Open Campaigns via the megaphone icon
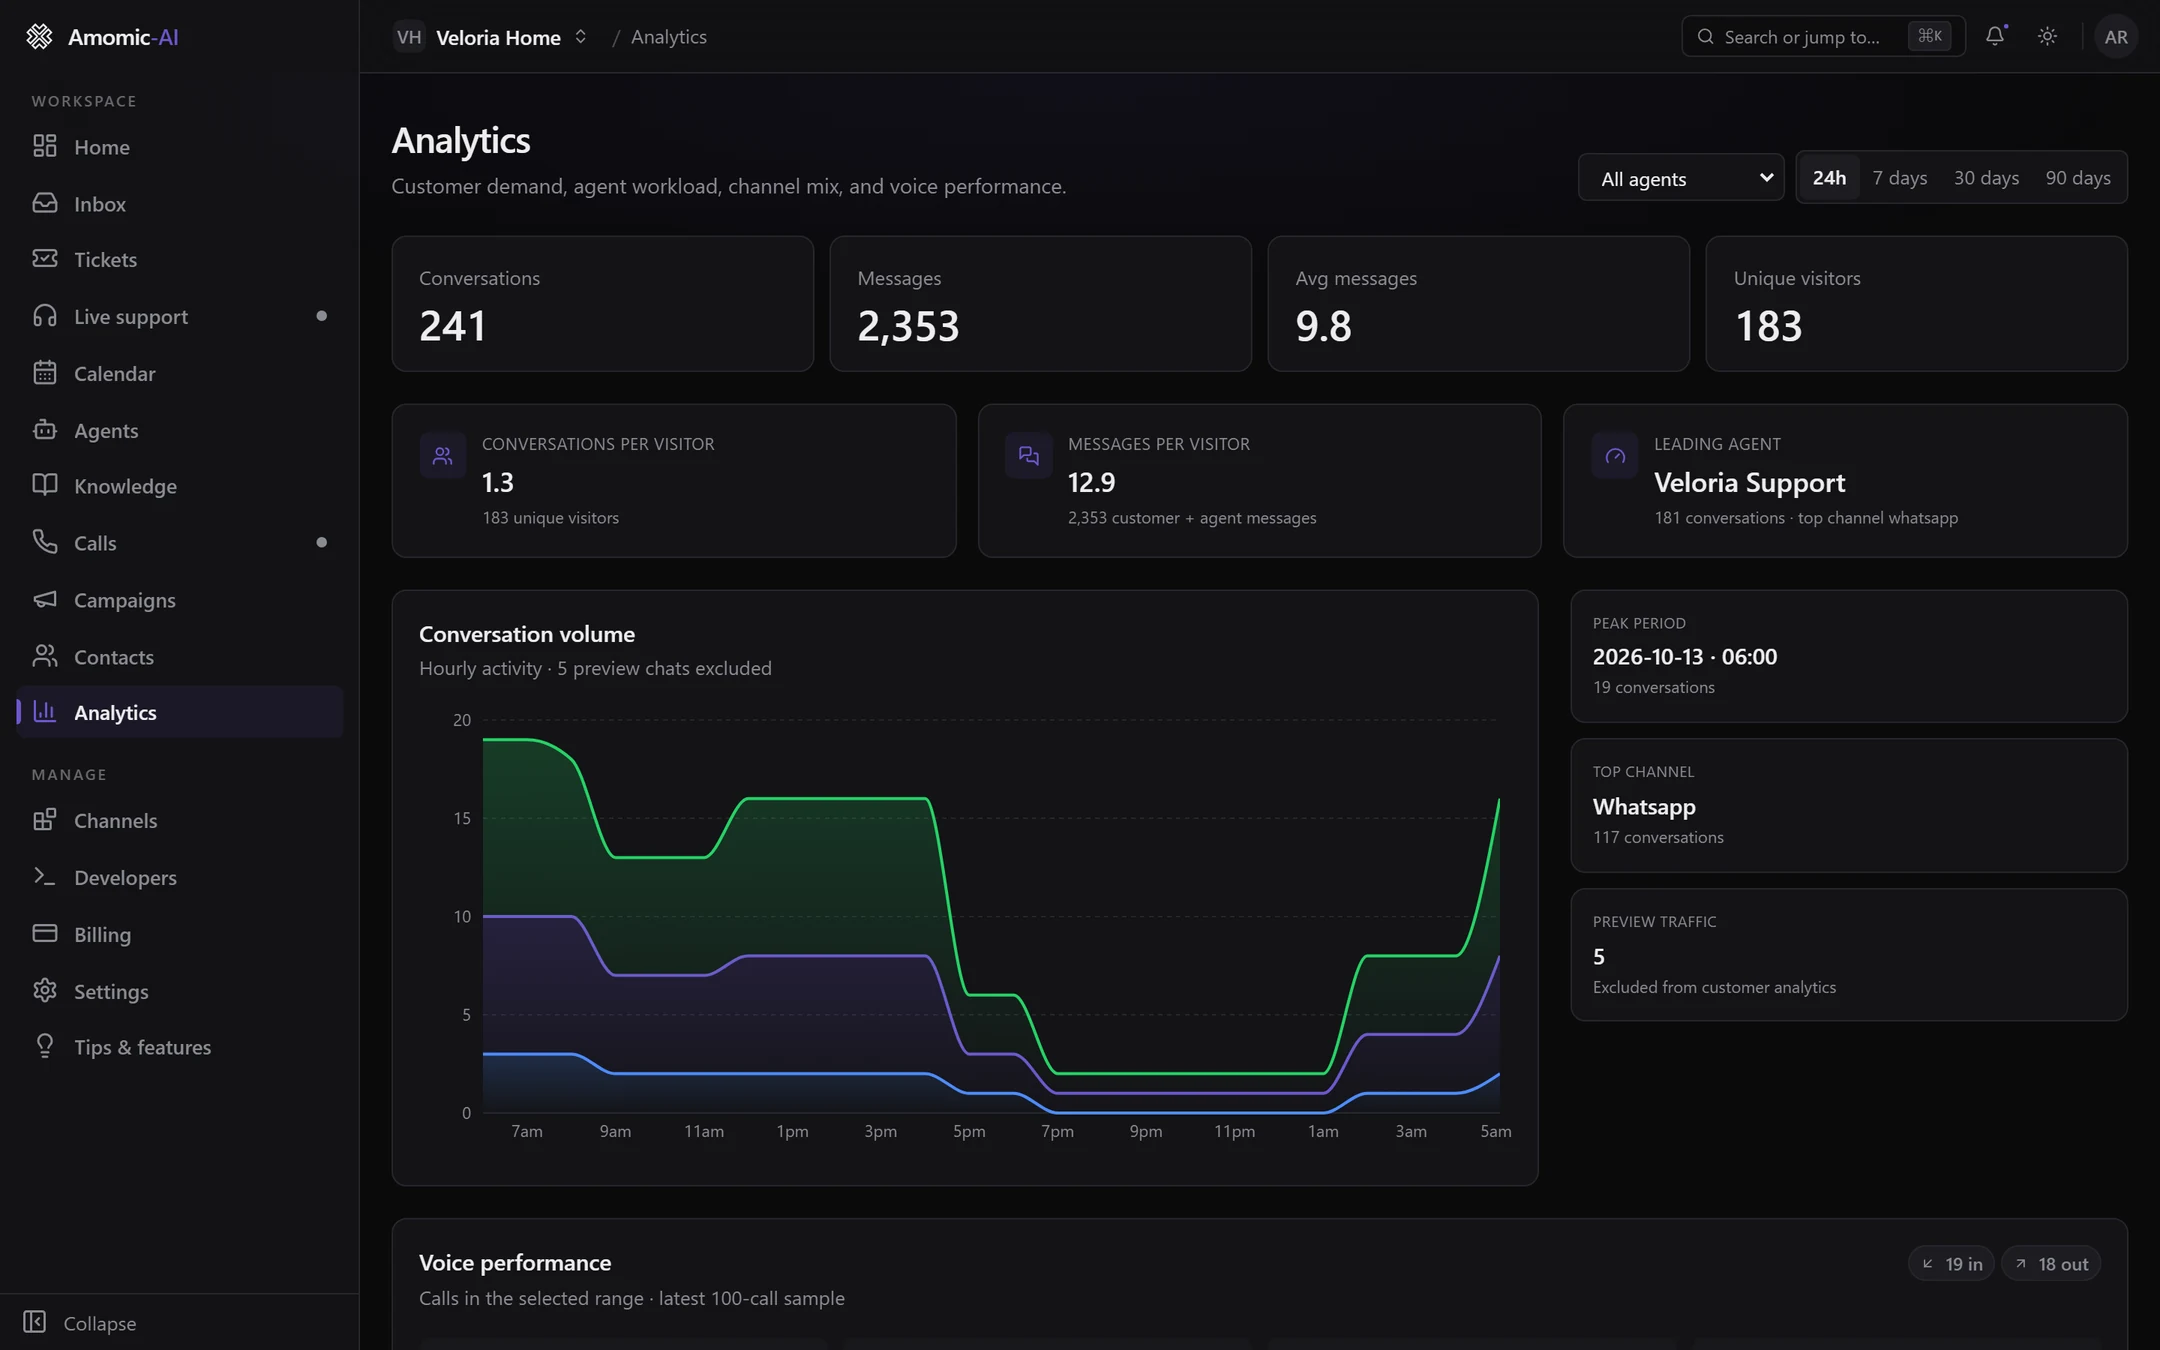Image resolution: width=2160 pixels, height=1350 pixels. 45,599
